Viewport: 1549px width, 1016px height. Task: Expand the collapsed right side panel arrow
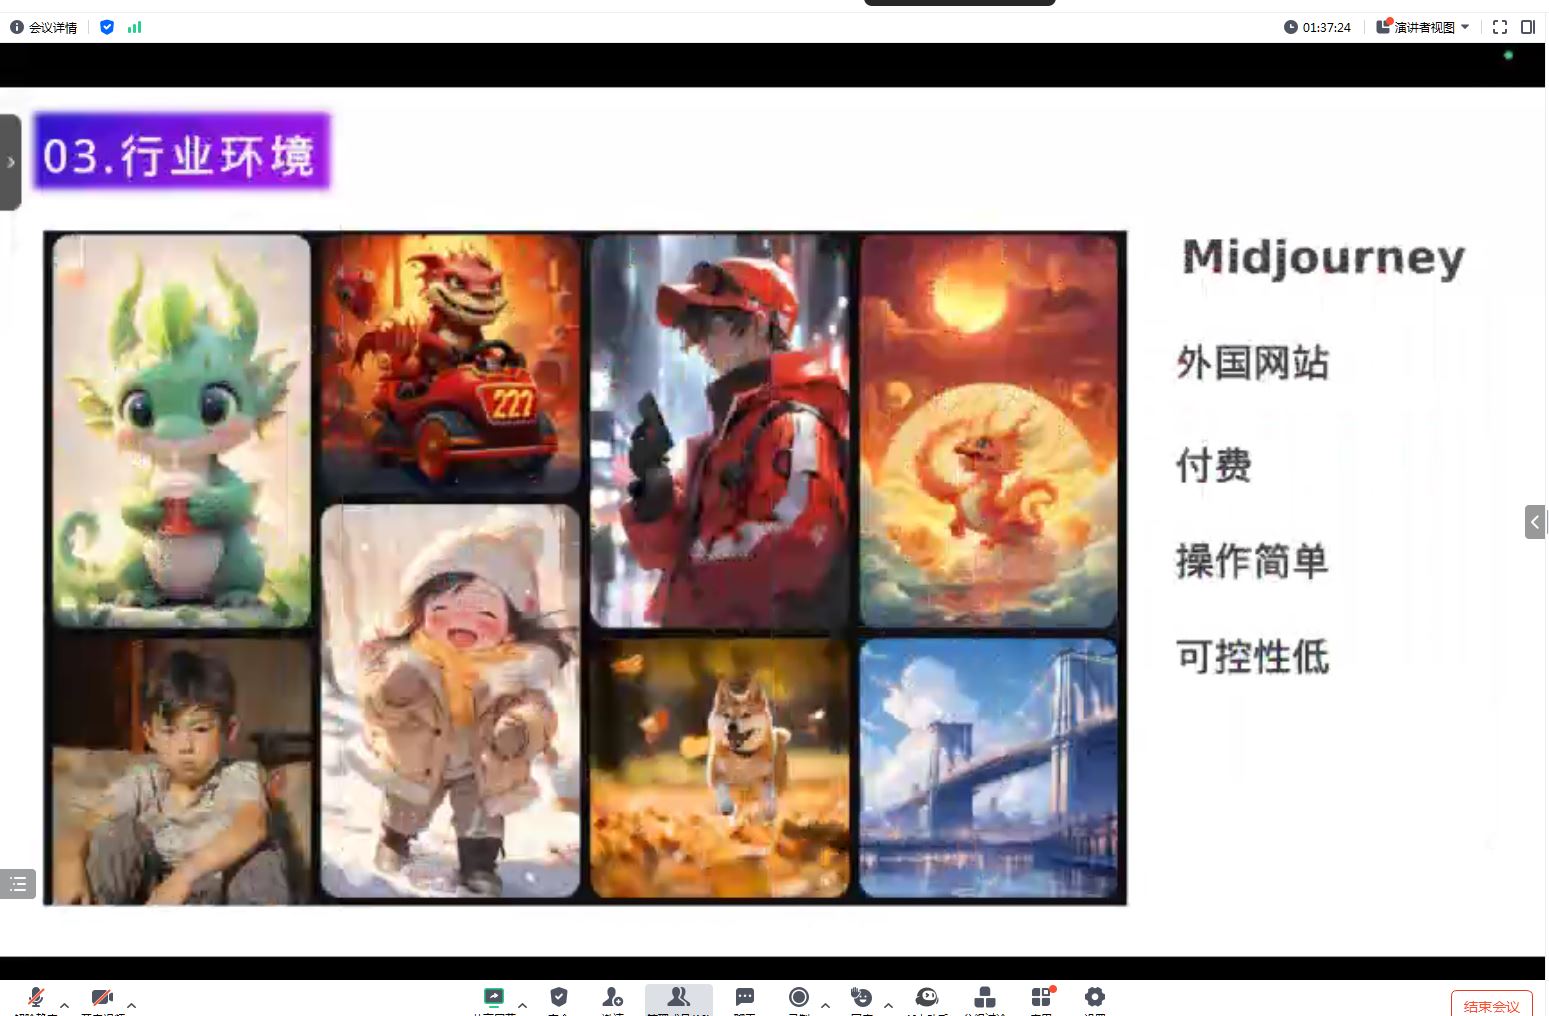[x=1535, y=522]
